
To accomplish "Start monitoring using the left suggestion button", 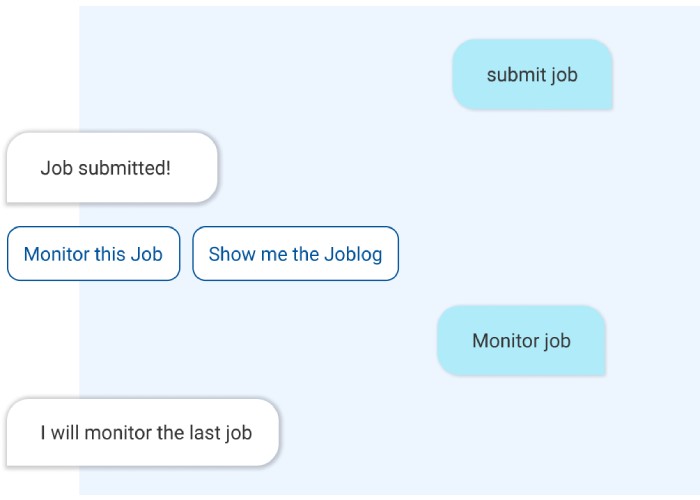I will pos(93,254).
